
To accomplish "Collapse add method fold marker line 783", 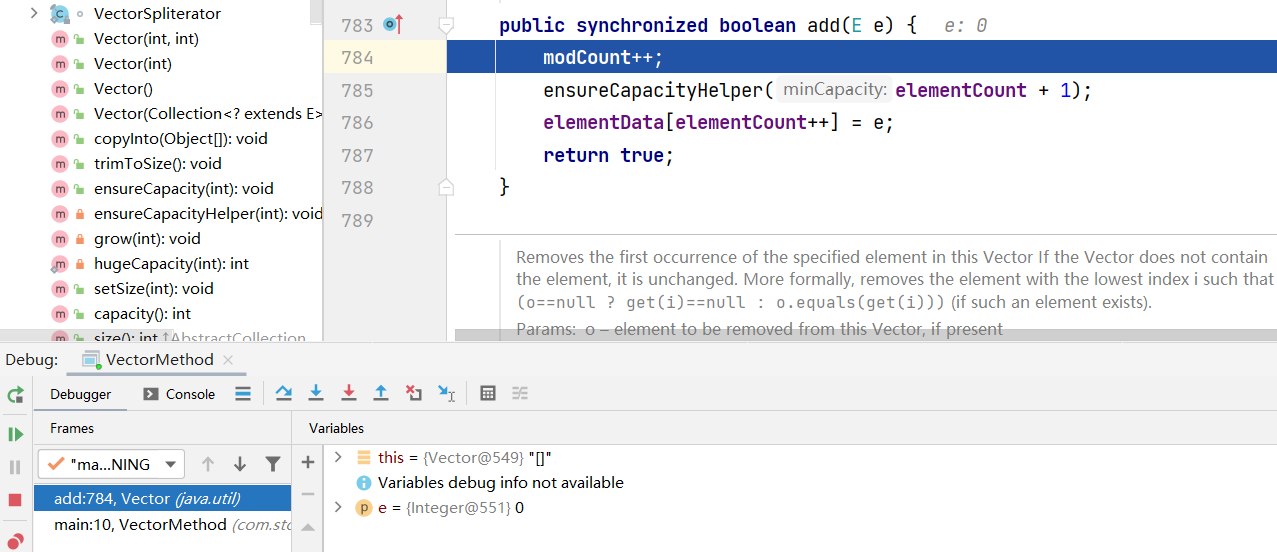I will point(447,24).
